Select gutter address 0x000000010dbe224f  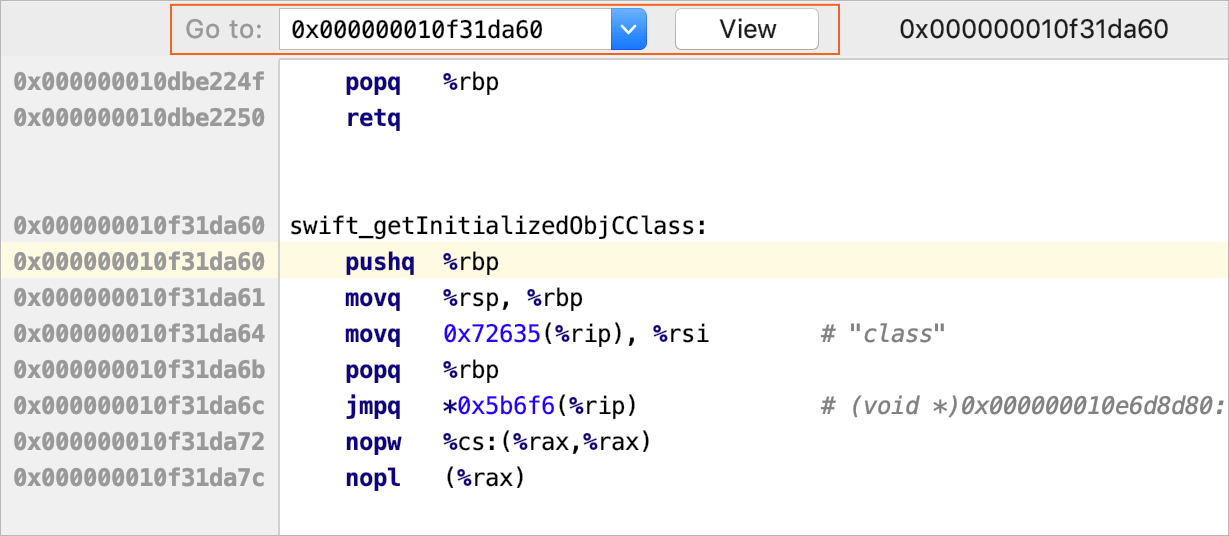pos(139,82)
